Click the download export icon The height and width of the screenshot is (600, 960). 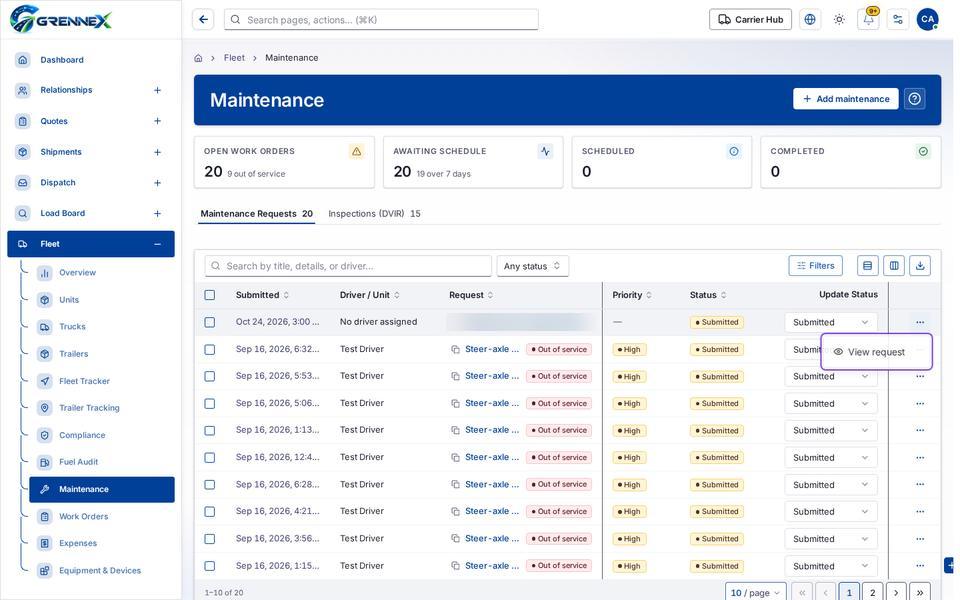coord(920,266)
